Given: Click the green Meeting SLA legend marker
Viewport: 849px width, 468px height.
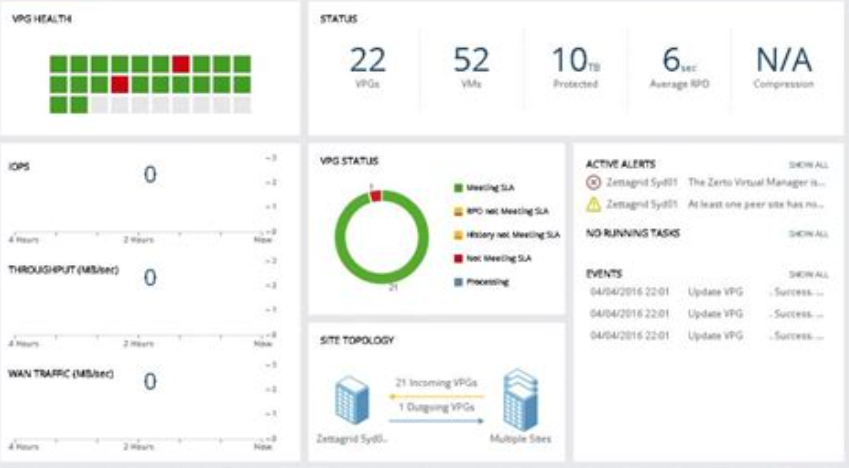Looking at the screenshot, I should click(458, 187).
